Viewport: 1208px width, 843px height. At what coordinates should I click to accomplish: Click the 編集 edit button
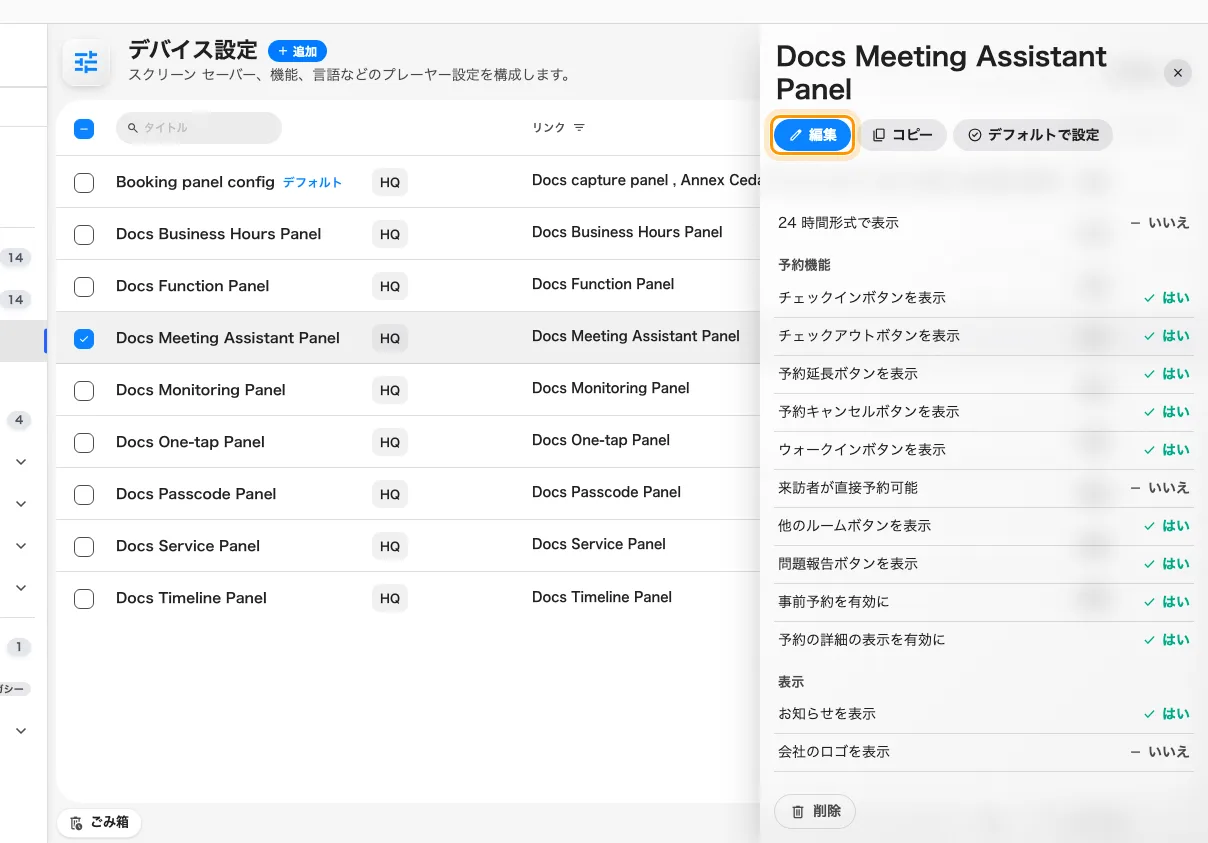tap(812, 135)
